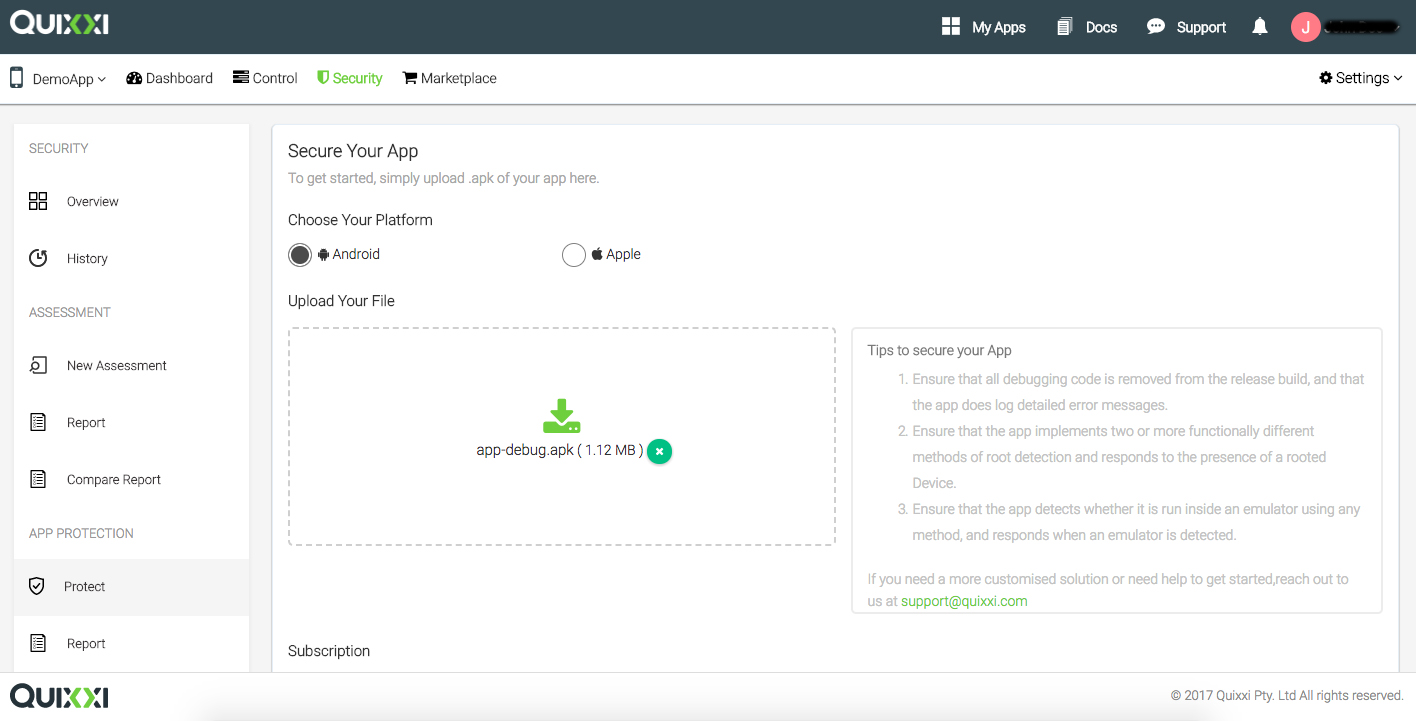Screen dimensions: 1416x721
Task: Open the user profile avatar menu
Action: pos(1306,27)
